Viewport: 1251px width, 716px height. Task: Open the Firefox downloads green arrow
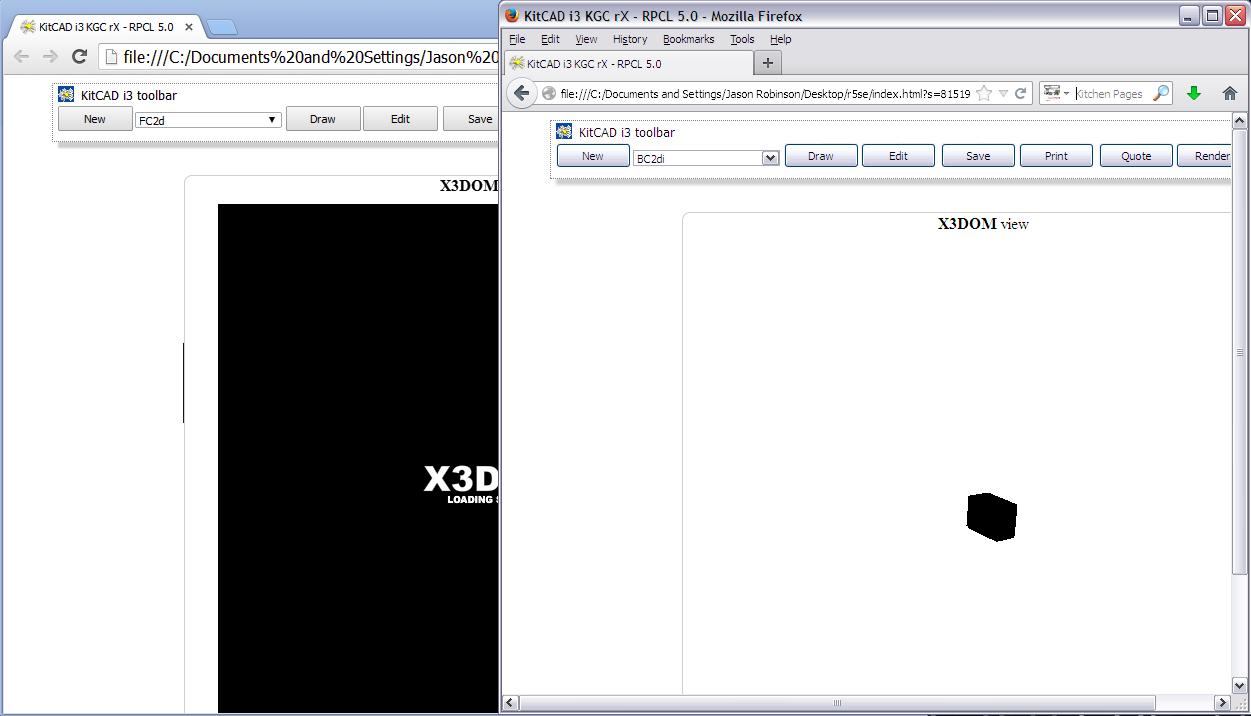coord(1193,93)
